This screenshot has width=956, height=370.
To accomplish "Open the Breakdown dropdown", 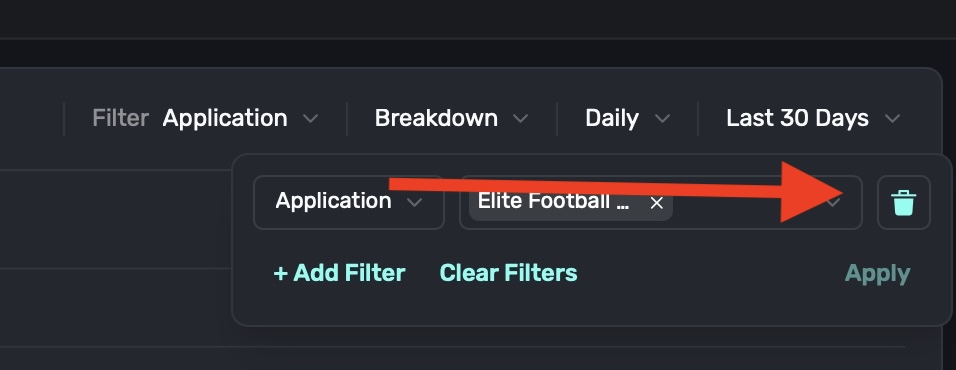I will pos(451,118).
